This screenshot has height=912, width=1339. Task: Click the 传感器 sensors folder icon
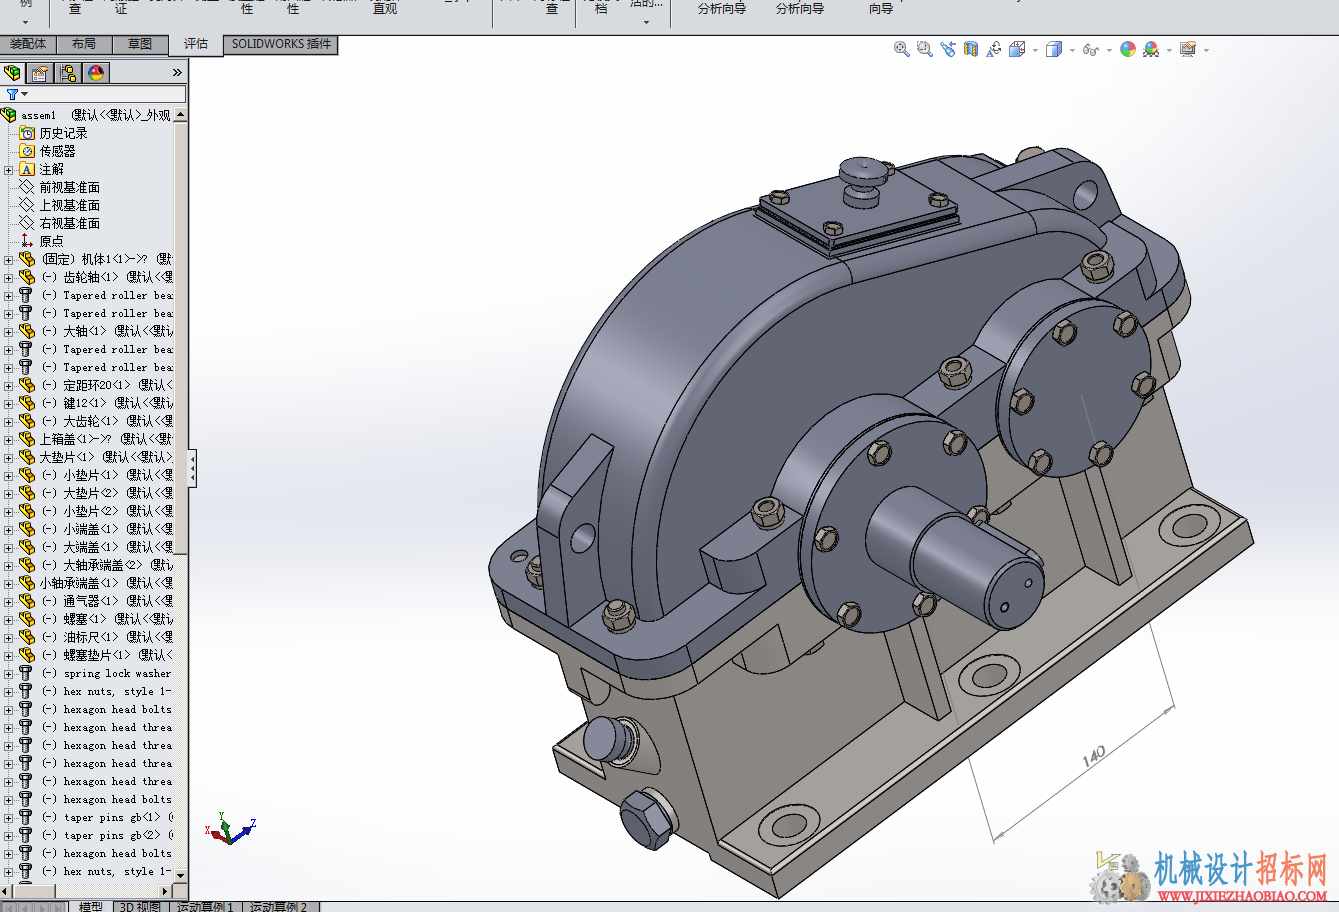(x=28, y=151)
